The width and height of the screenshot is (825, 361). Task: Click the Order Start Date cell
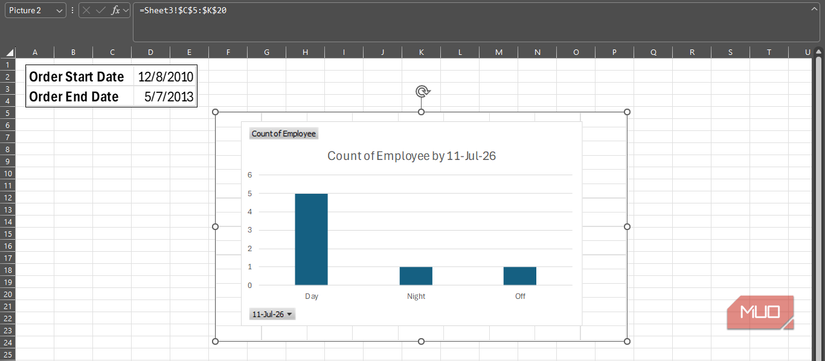coord(77,77)
